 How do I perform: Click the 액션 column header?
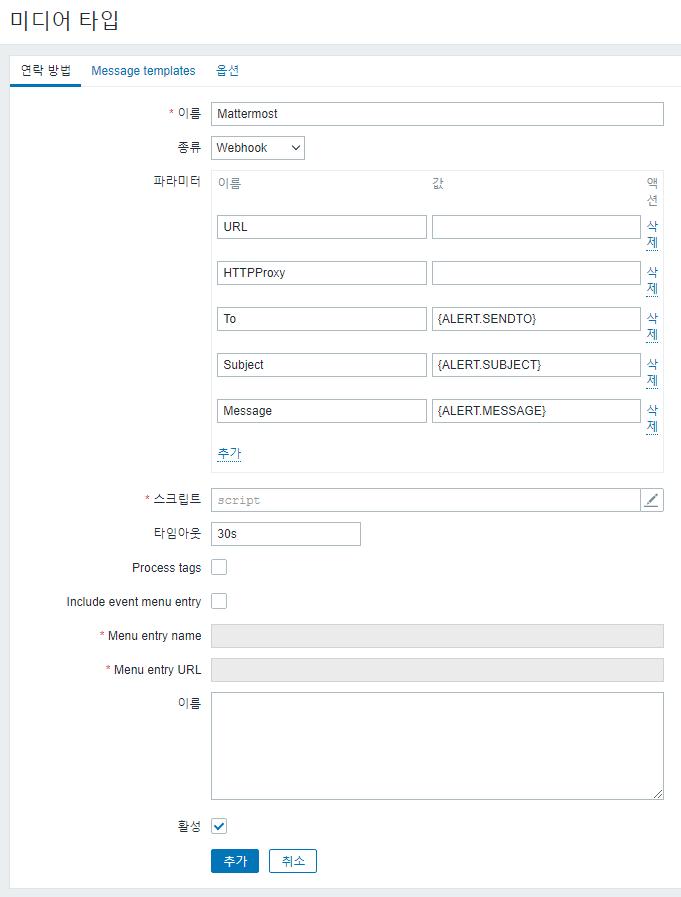pos(652,192)
